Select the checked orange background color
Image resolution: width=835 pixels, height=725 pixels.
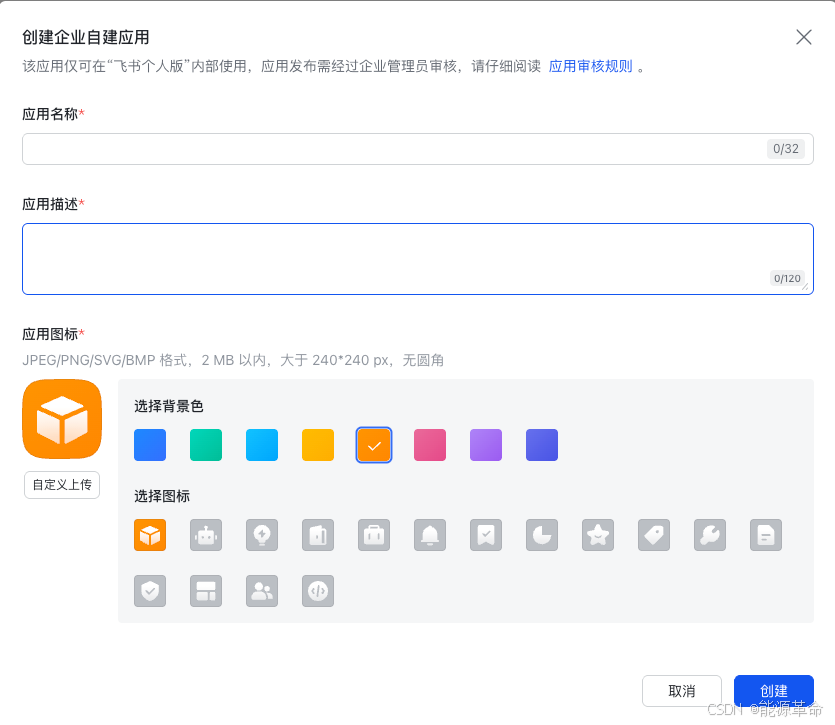374,445
